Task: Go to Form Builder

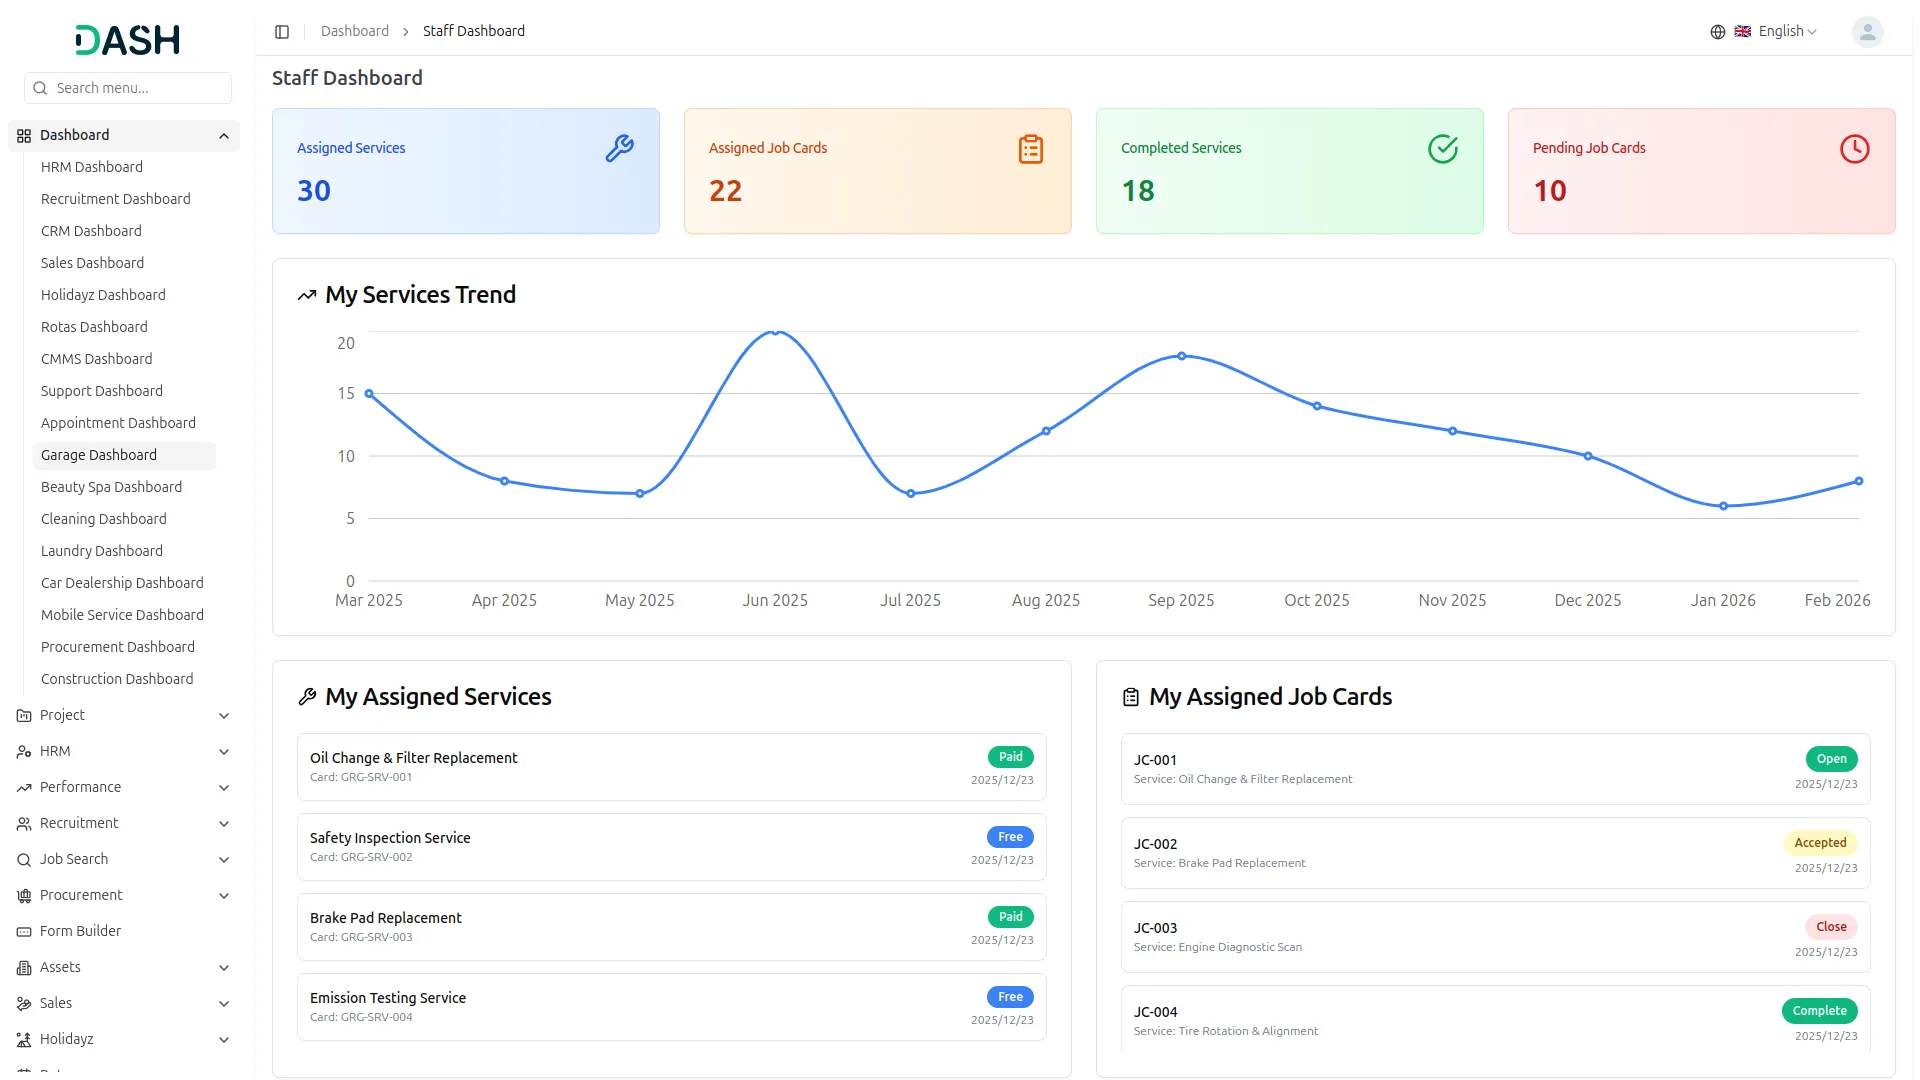Action: pyautogui.click(x=80, y=931)
